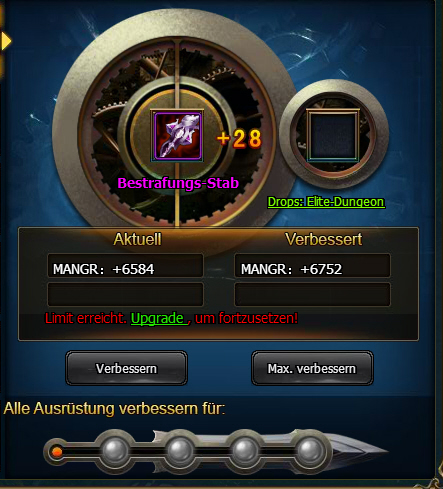The image size is (443, 489).
Task: Open the Drops: Elite-Dungeon link
Action: click(326, 202)
